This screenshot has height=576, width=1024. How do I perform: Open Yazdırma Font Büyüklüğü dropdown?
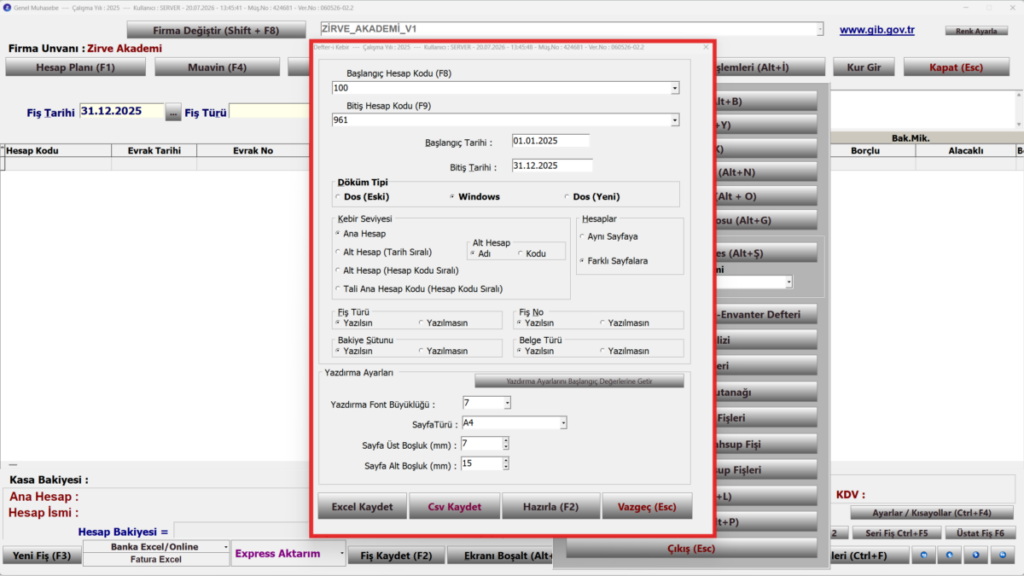(507, 404)
